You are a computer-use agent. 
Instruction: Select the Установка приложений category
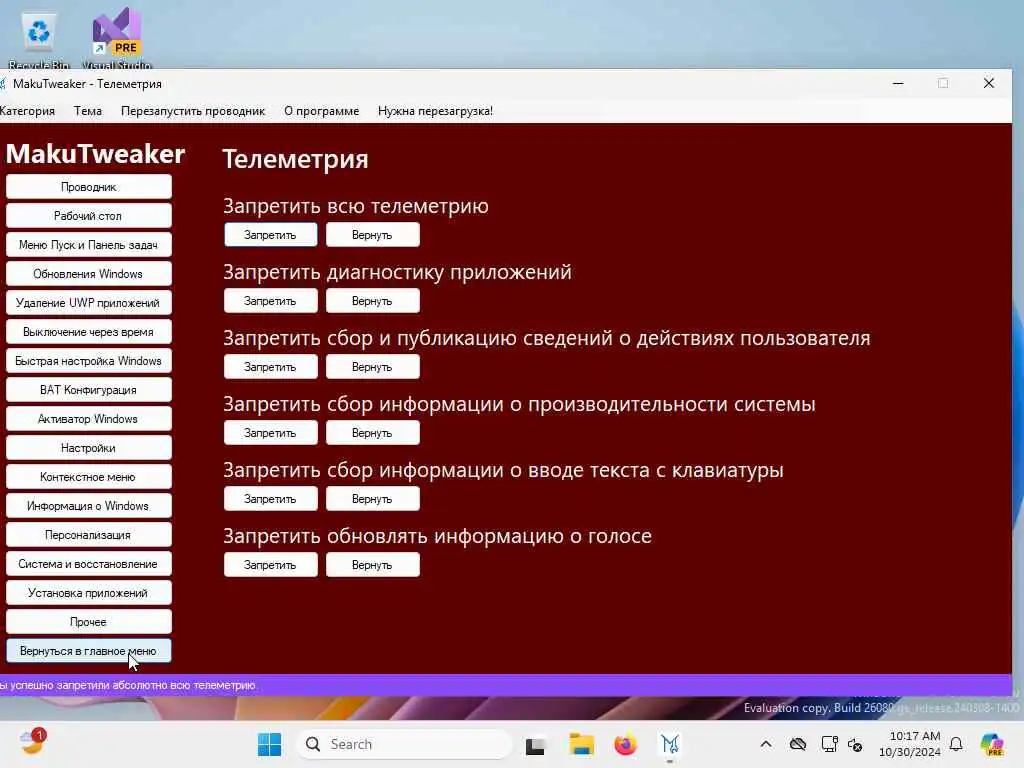tap(89, 593)
